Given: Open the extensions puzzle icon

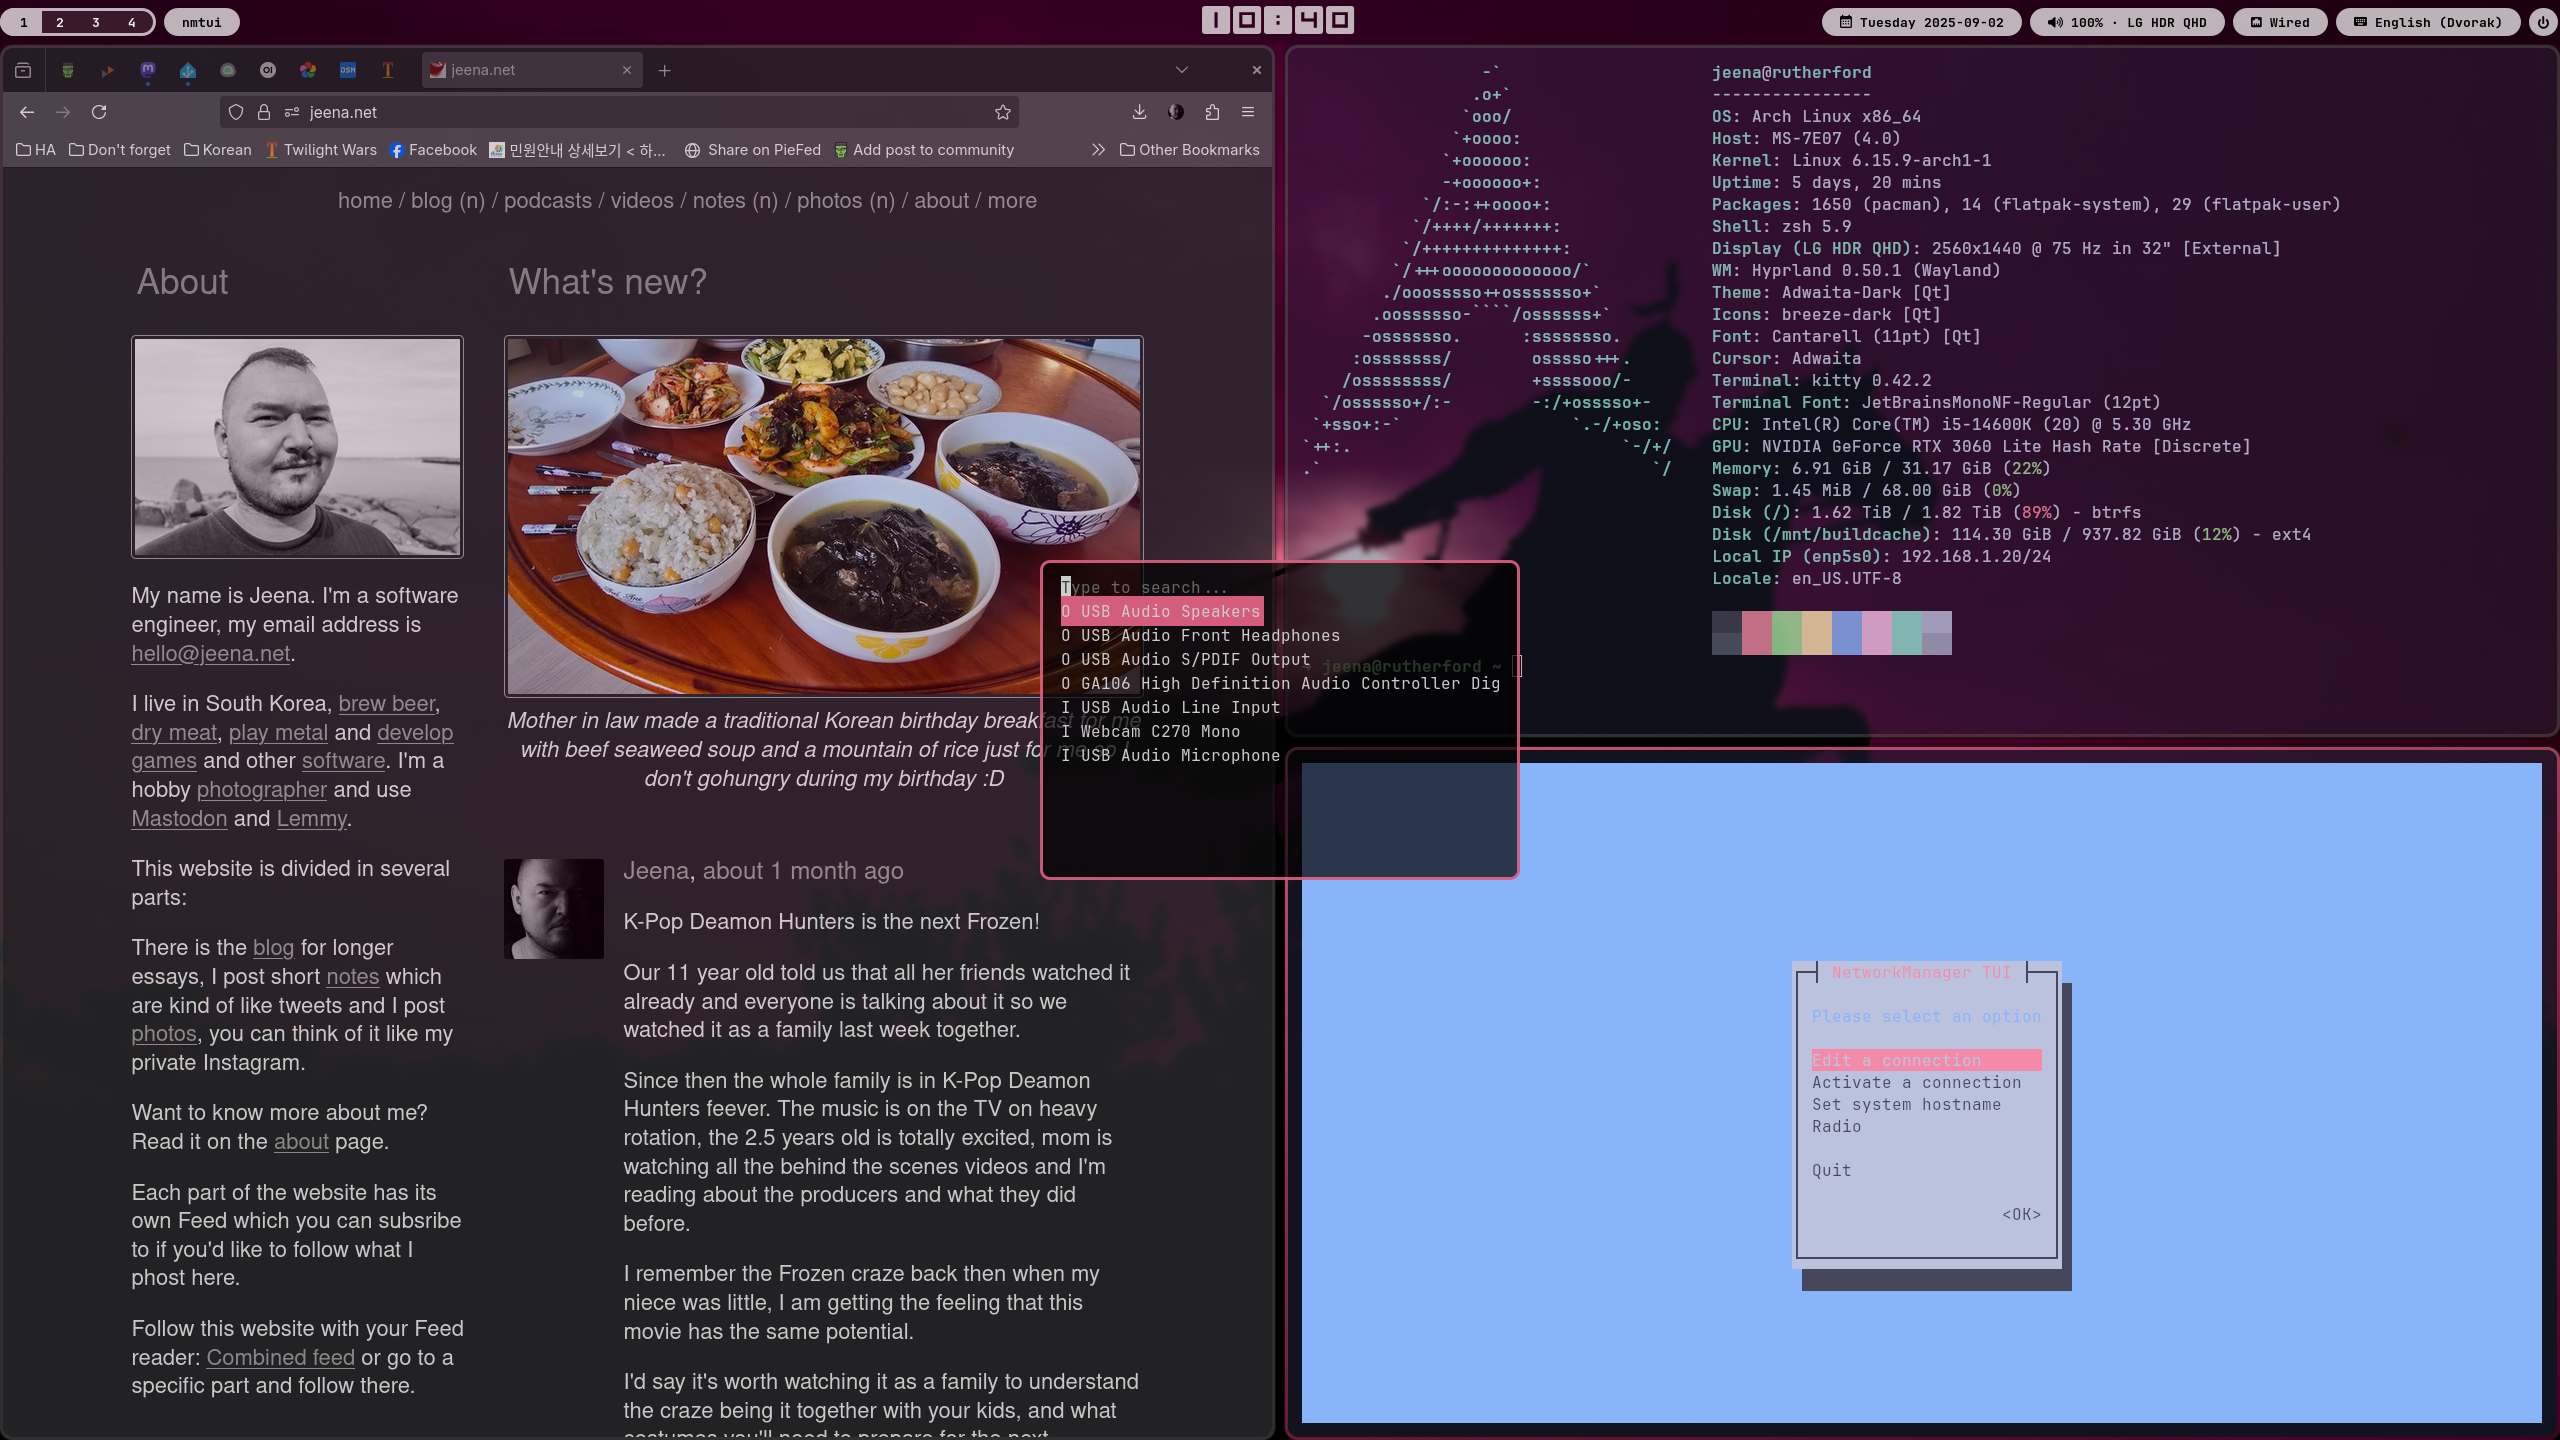Looking at the screenshot, I should point(1212,112).
